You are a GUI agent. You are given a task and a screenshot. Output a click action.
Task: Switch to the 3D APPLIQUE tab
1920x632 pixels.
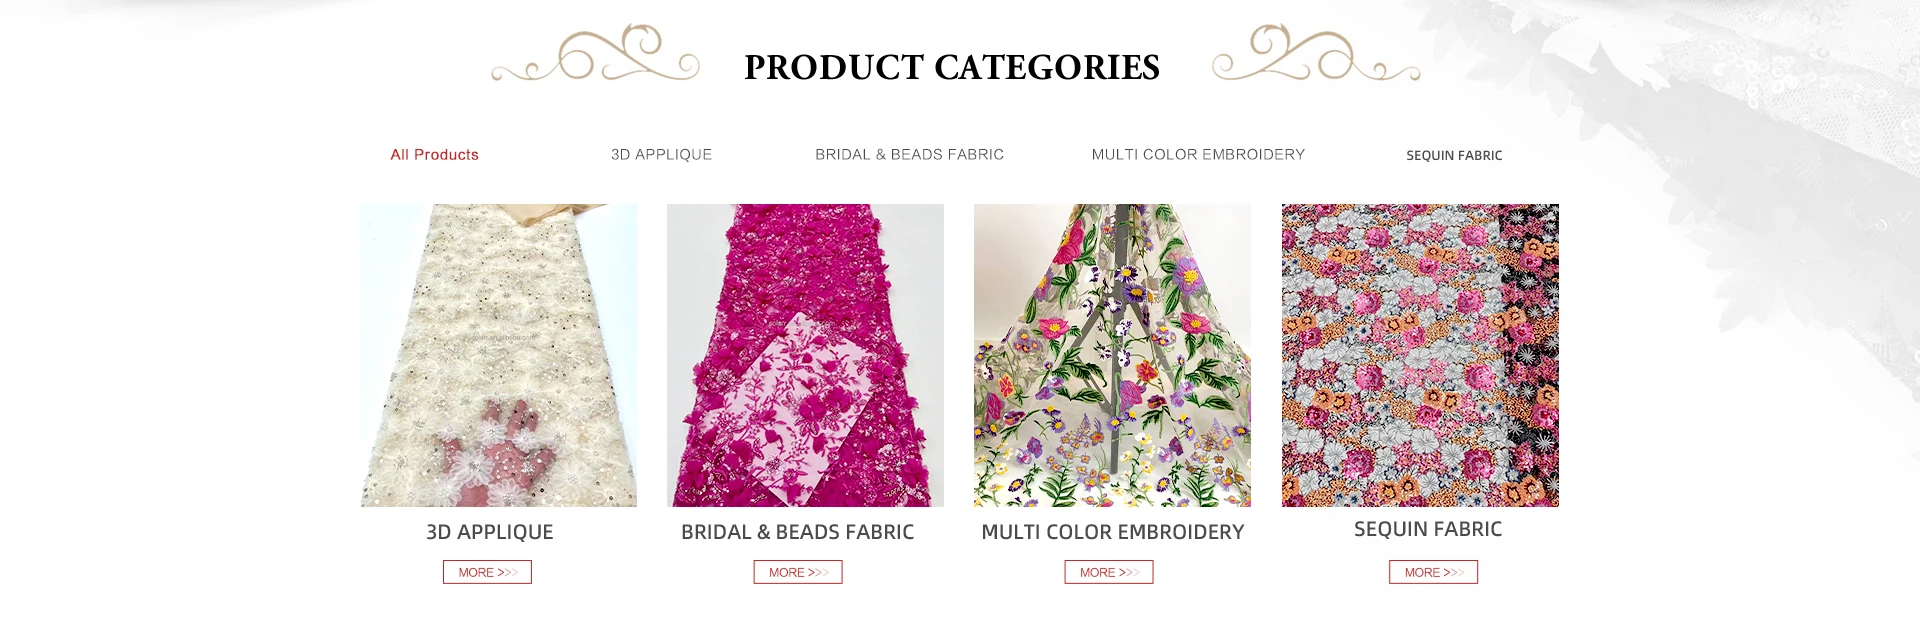pos(661,155)
